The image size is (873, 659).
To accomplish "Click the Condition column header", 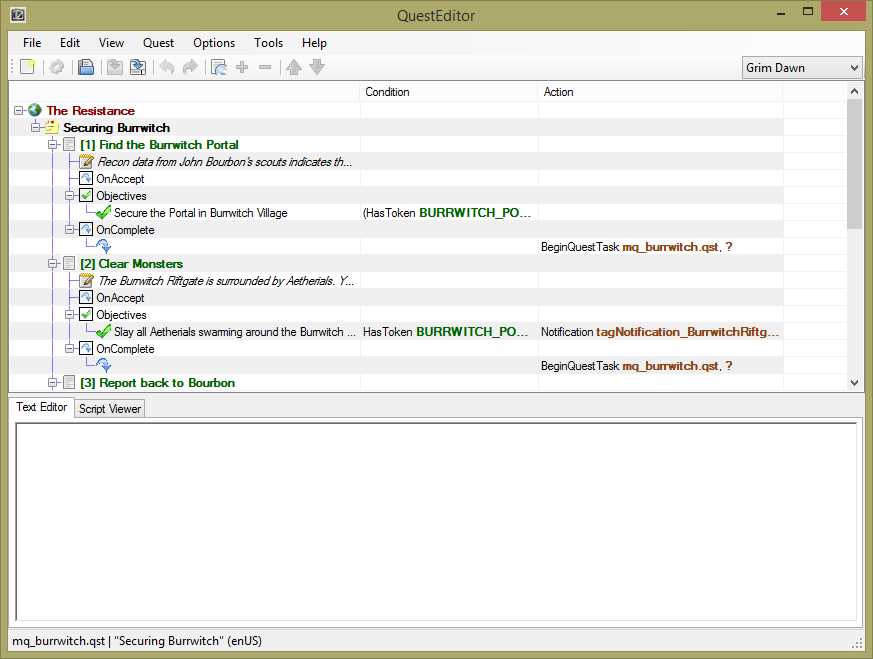I will pyautogui.click(x=388, y=92).
